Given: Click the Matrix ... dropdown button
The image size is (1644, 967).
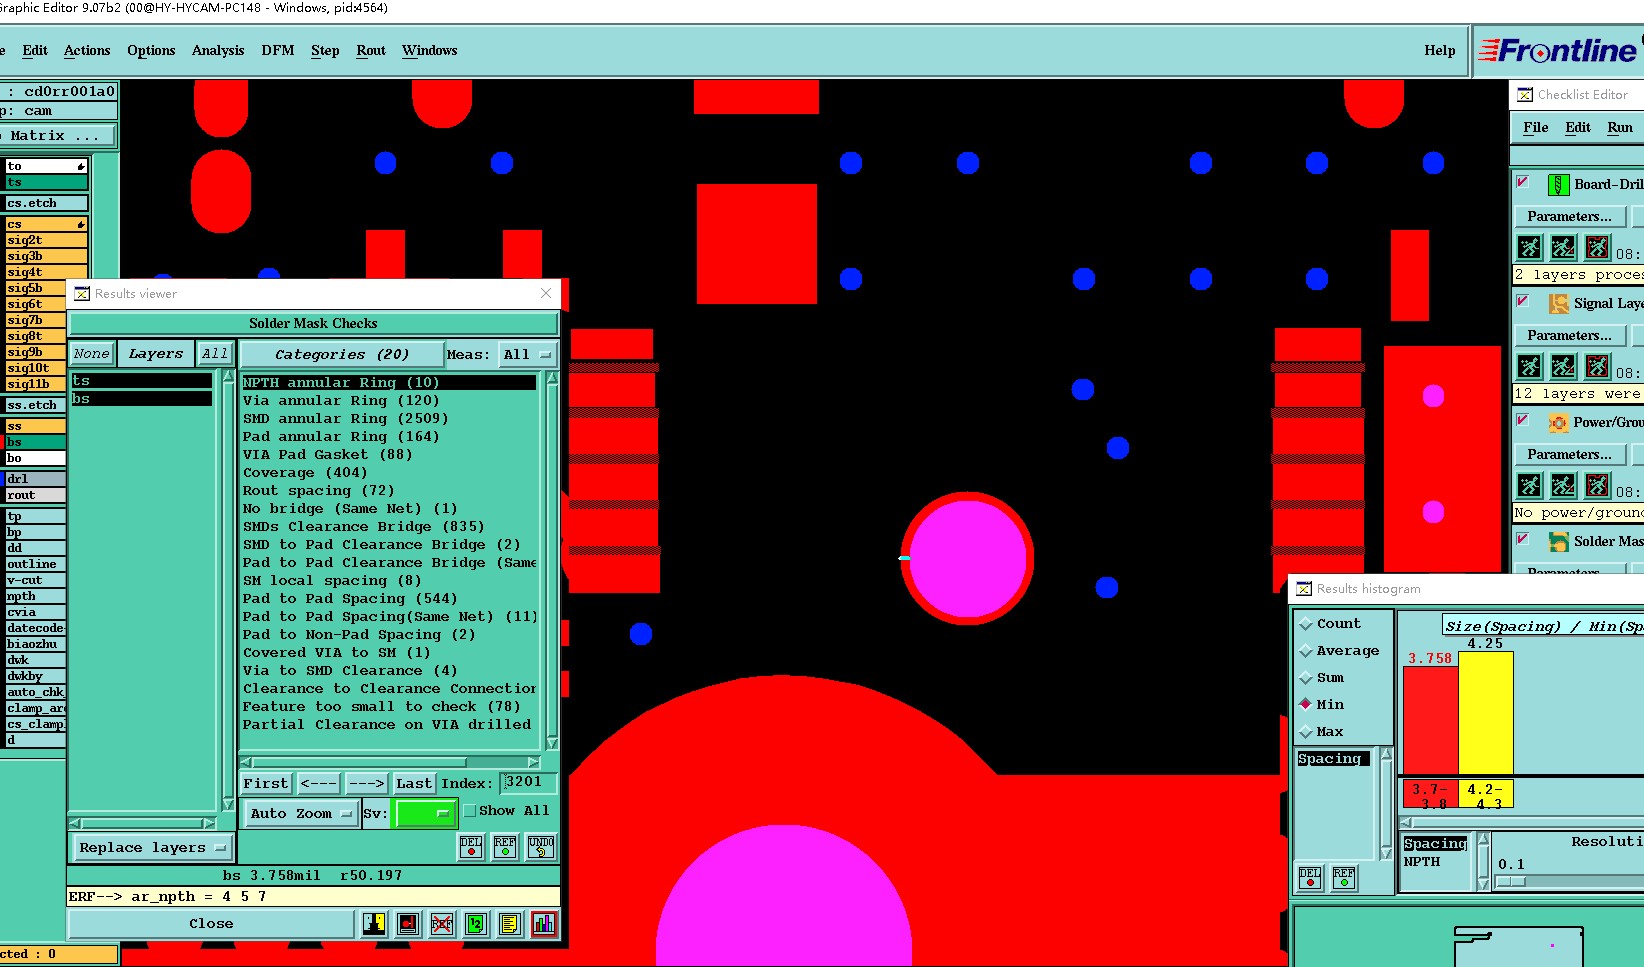Looking at the screenshot, I should click(57, 135).
